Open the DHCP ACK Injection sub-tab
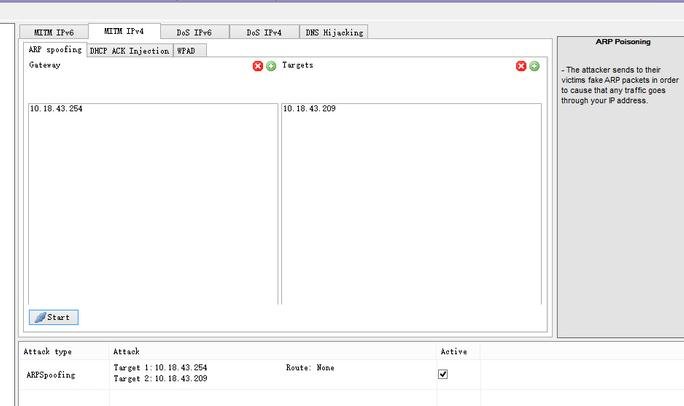The width and height of the screenshot is (684, 406). tap(130, 51)
